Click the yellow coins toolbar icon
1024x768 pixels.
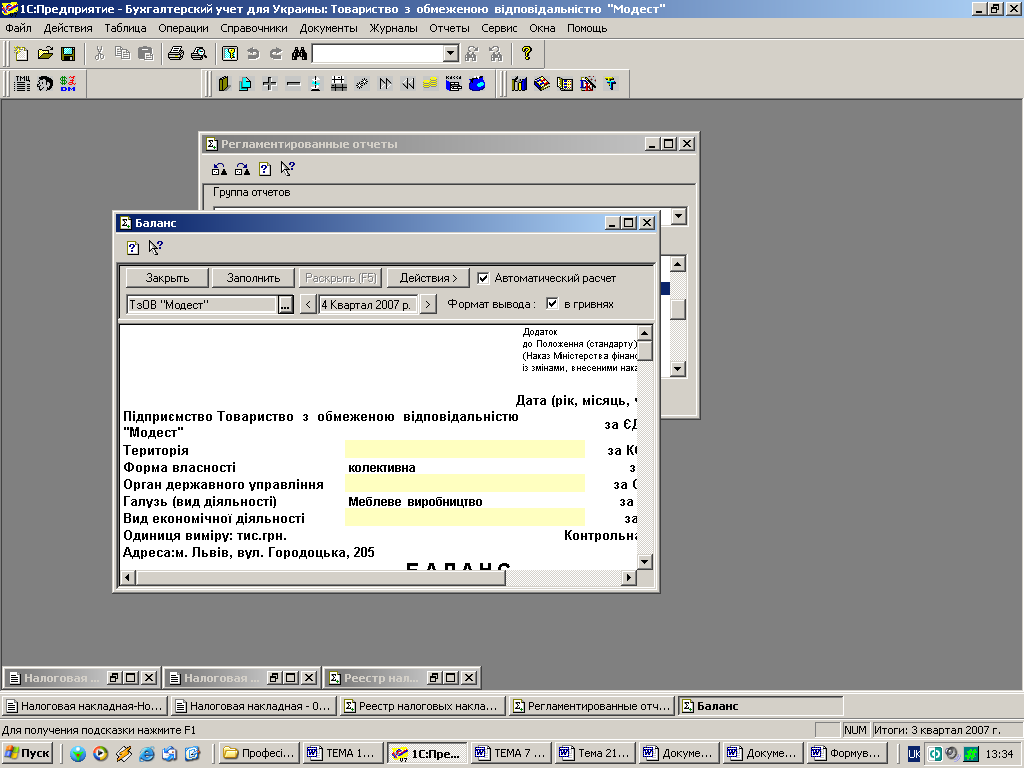coord(430,84)
